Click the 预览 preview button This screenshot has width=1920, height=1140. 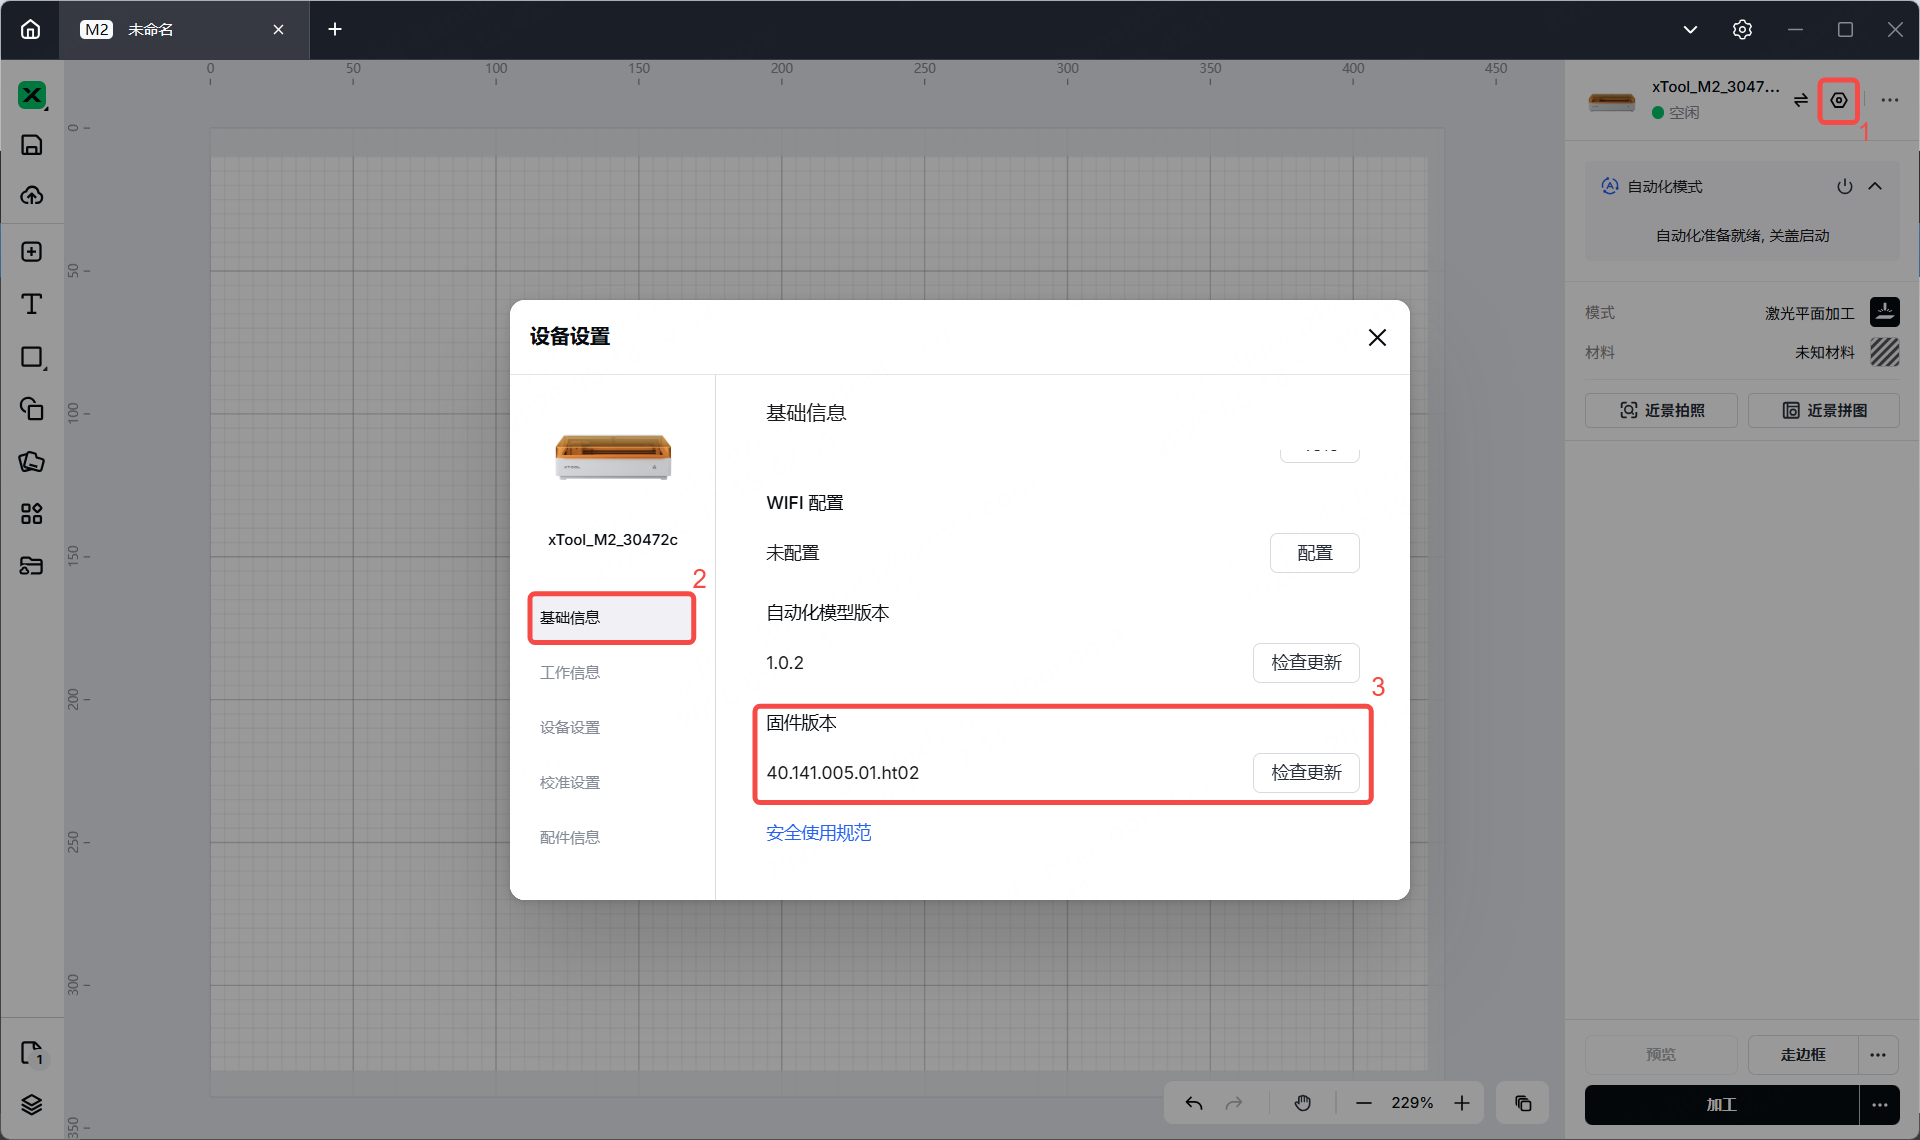(x=1661, y=1054)
